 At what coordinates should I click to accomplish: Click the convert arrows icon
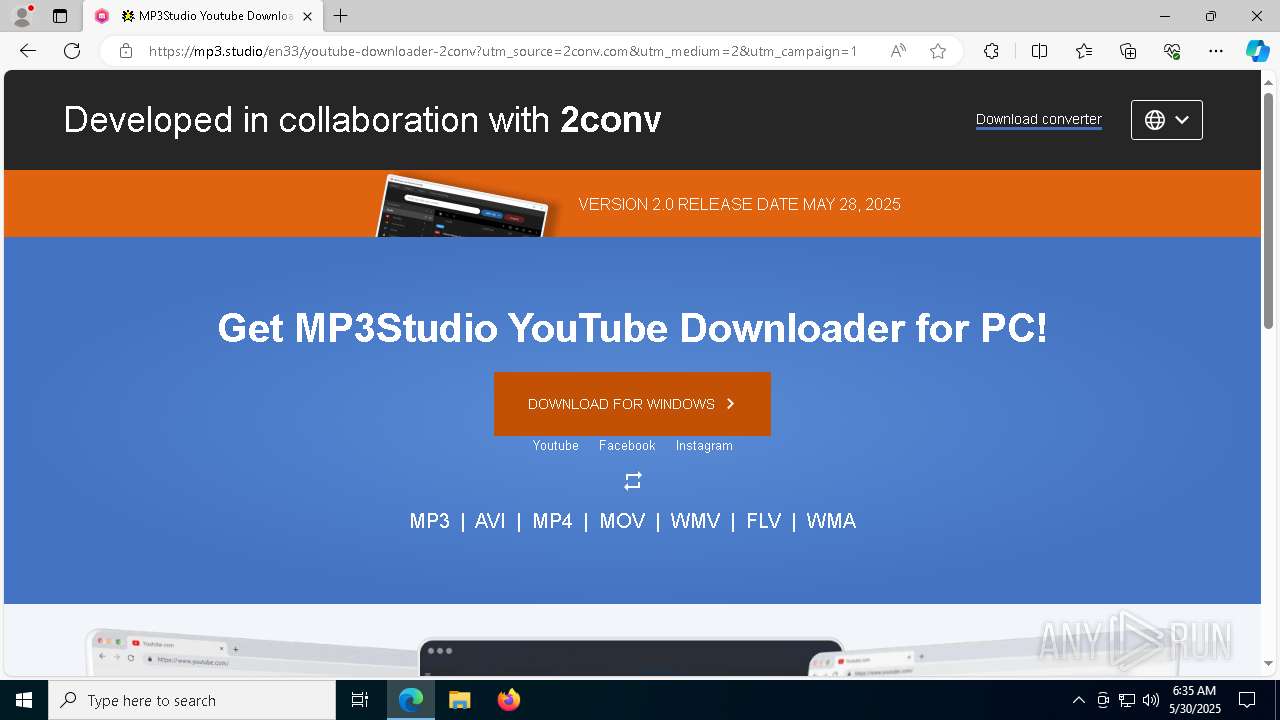[x=632, y=481]
